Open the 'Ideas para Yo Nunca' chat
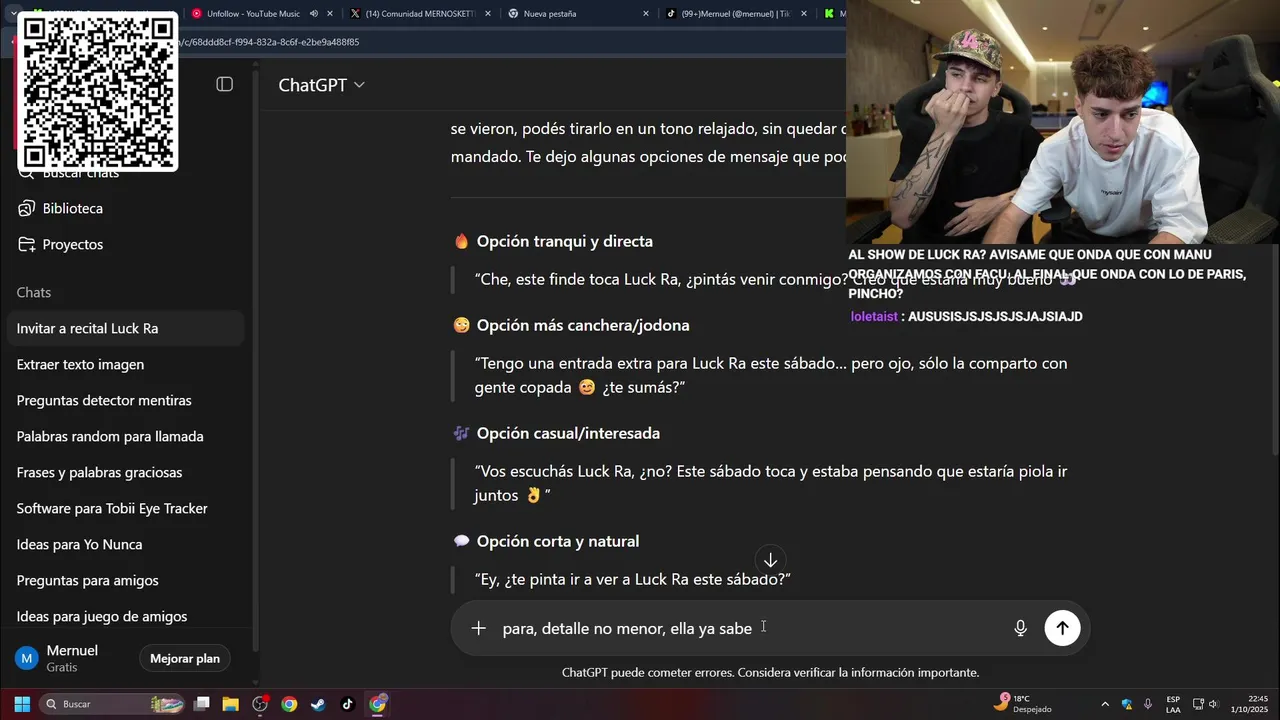Image resolution: width=1280 pixels, height=720 pixels. [125, 544]
